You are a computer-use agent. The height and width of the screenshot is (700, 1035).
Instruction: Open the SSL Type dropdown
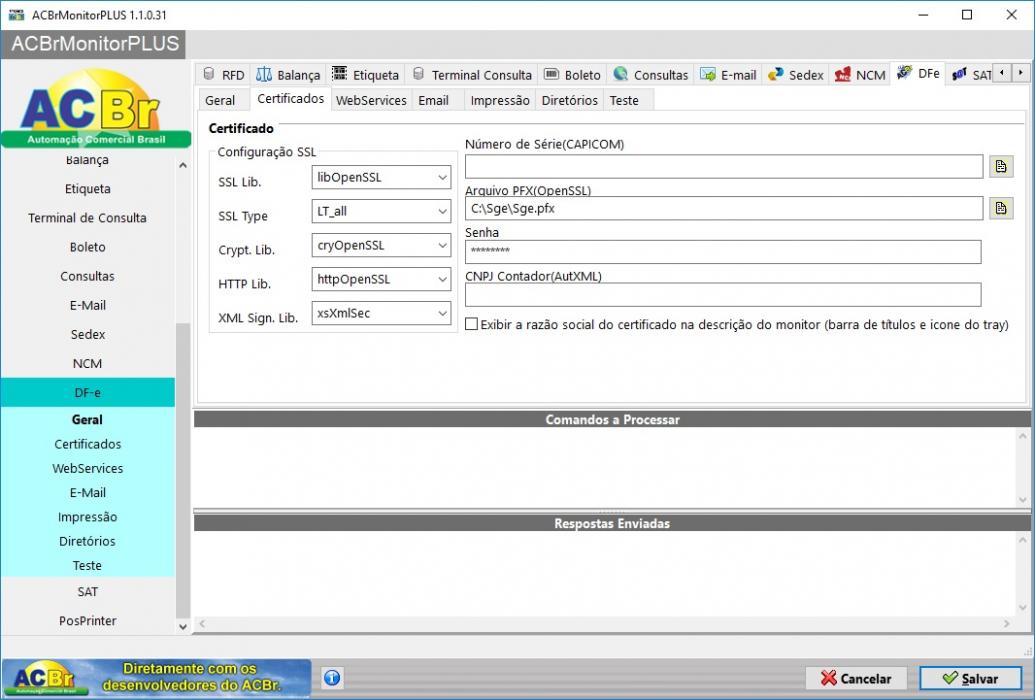[381, 211]
